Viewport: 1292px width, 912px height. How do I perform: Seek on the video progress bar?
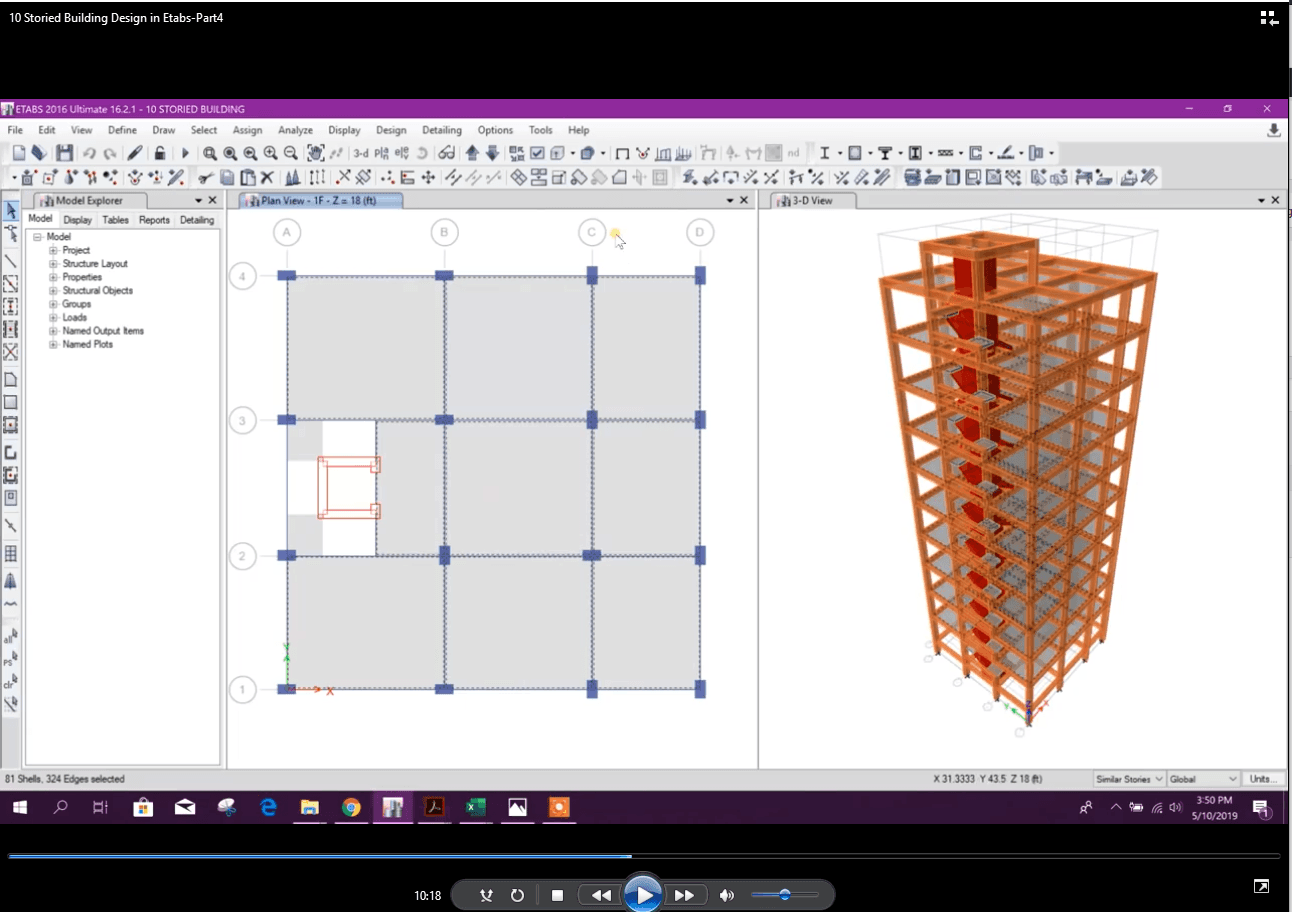click(x=643, y=856)
